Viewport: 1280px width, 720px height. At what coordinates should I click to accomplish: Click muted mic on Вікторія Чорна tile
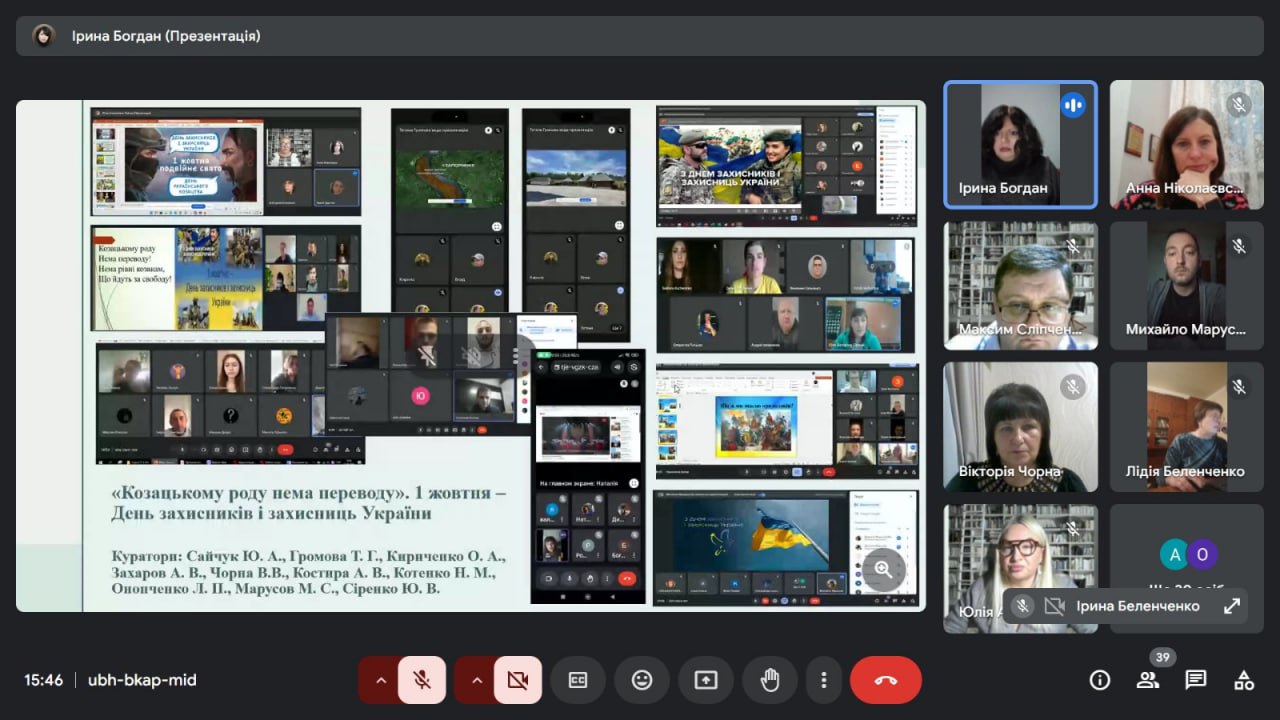(x=1073, y=386)
